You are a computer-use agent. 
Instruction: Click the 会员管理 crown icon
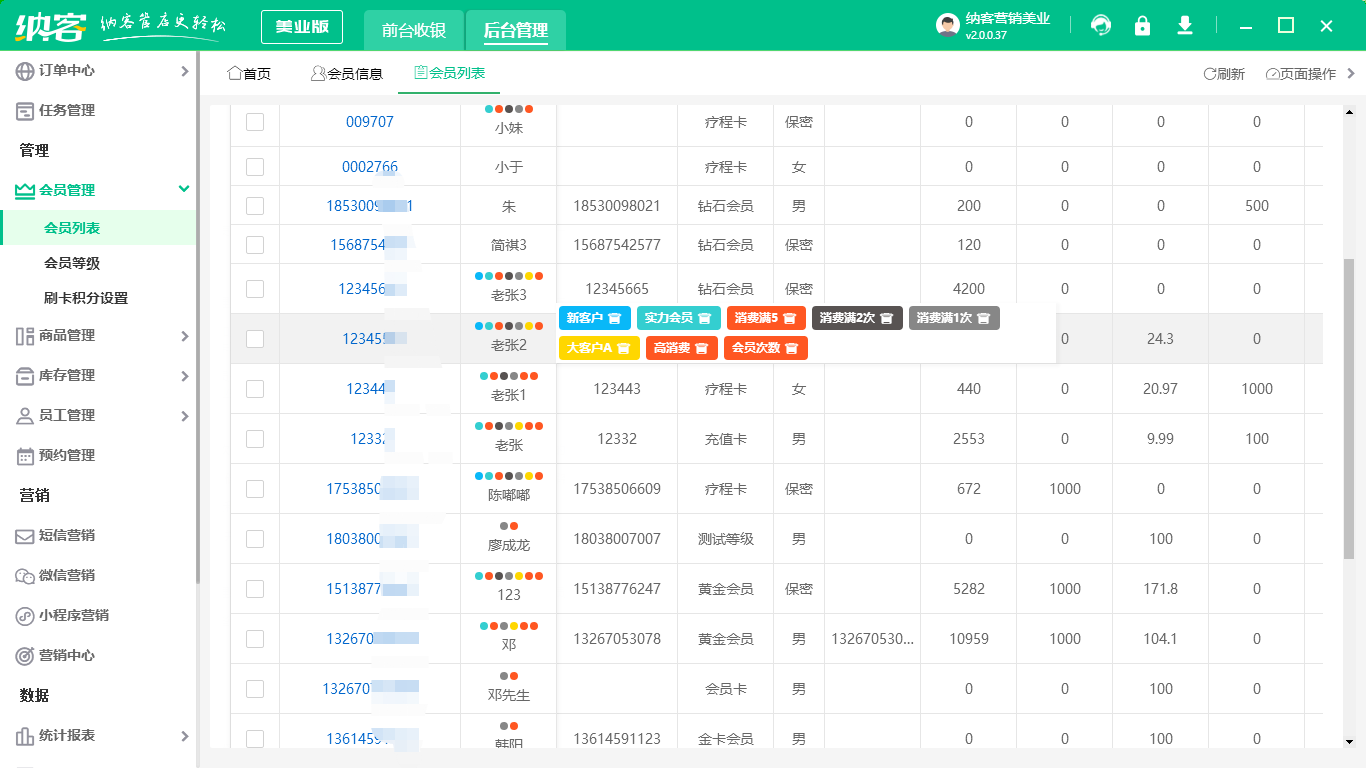tap(24, 190)
